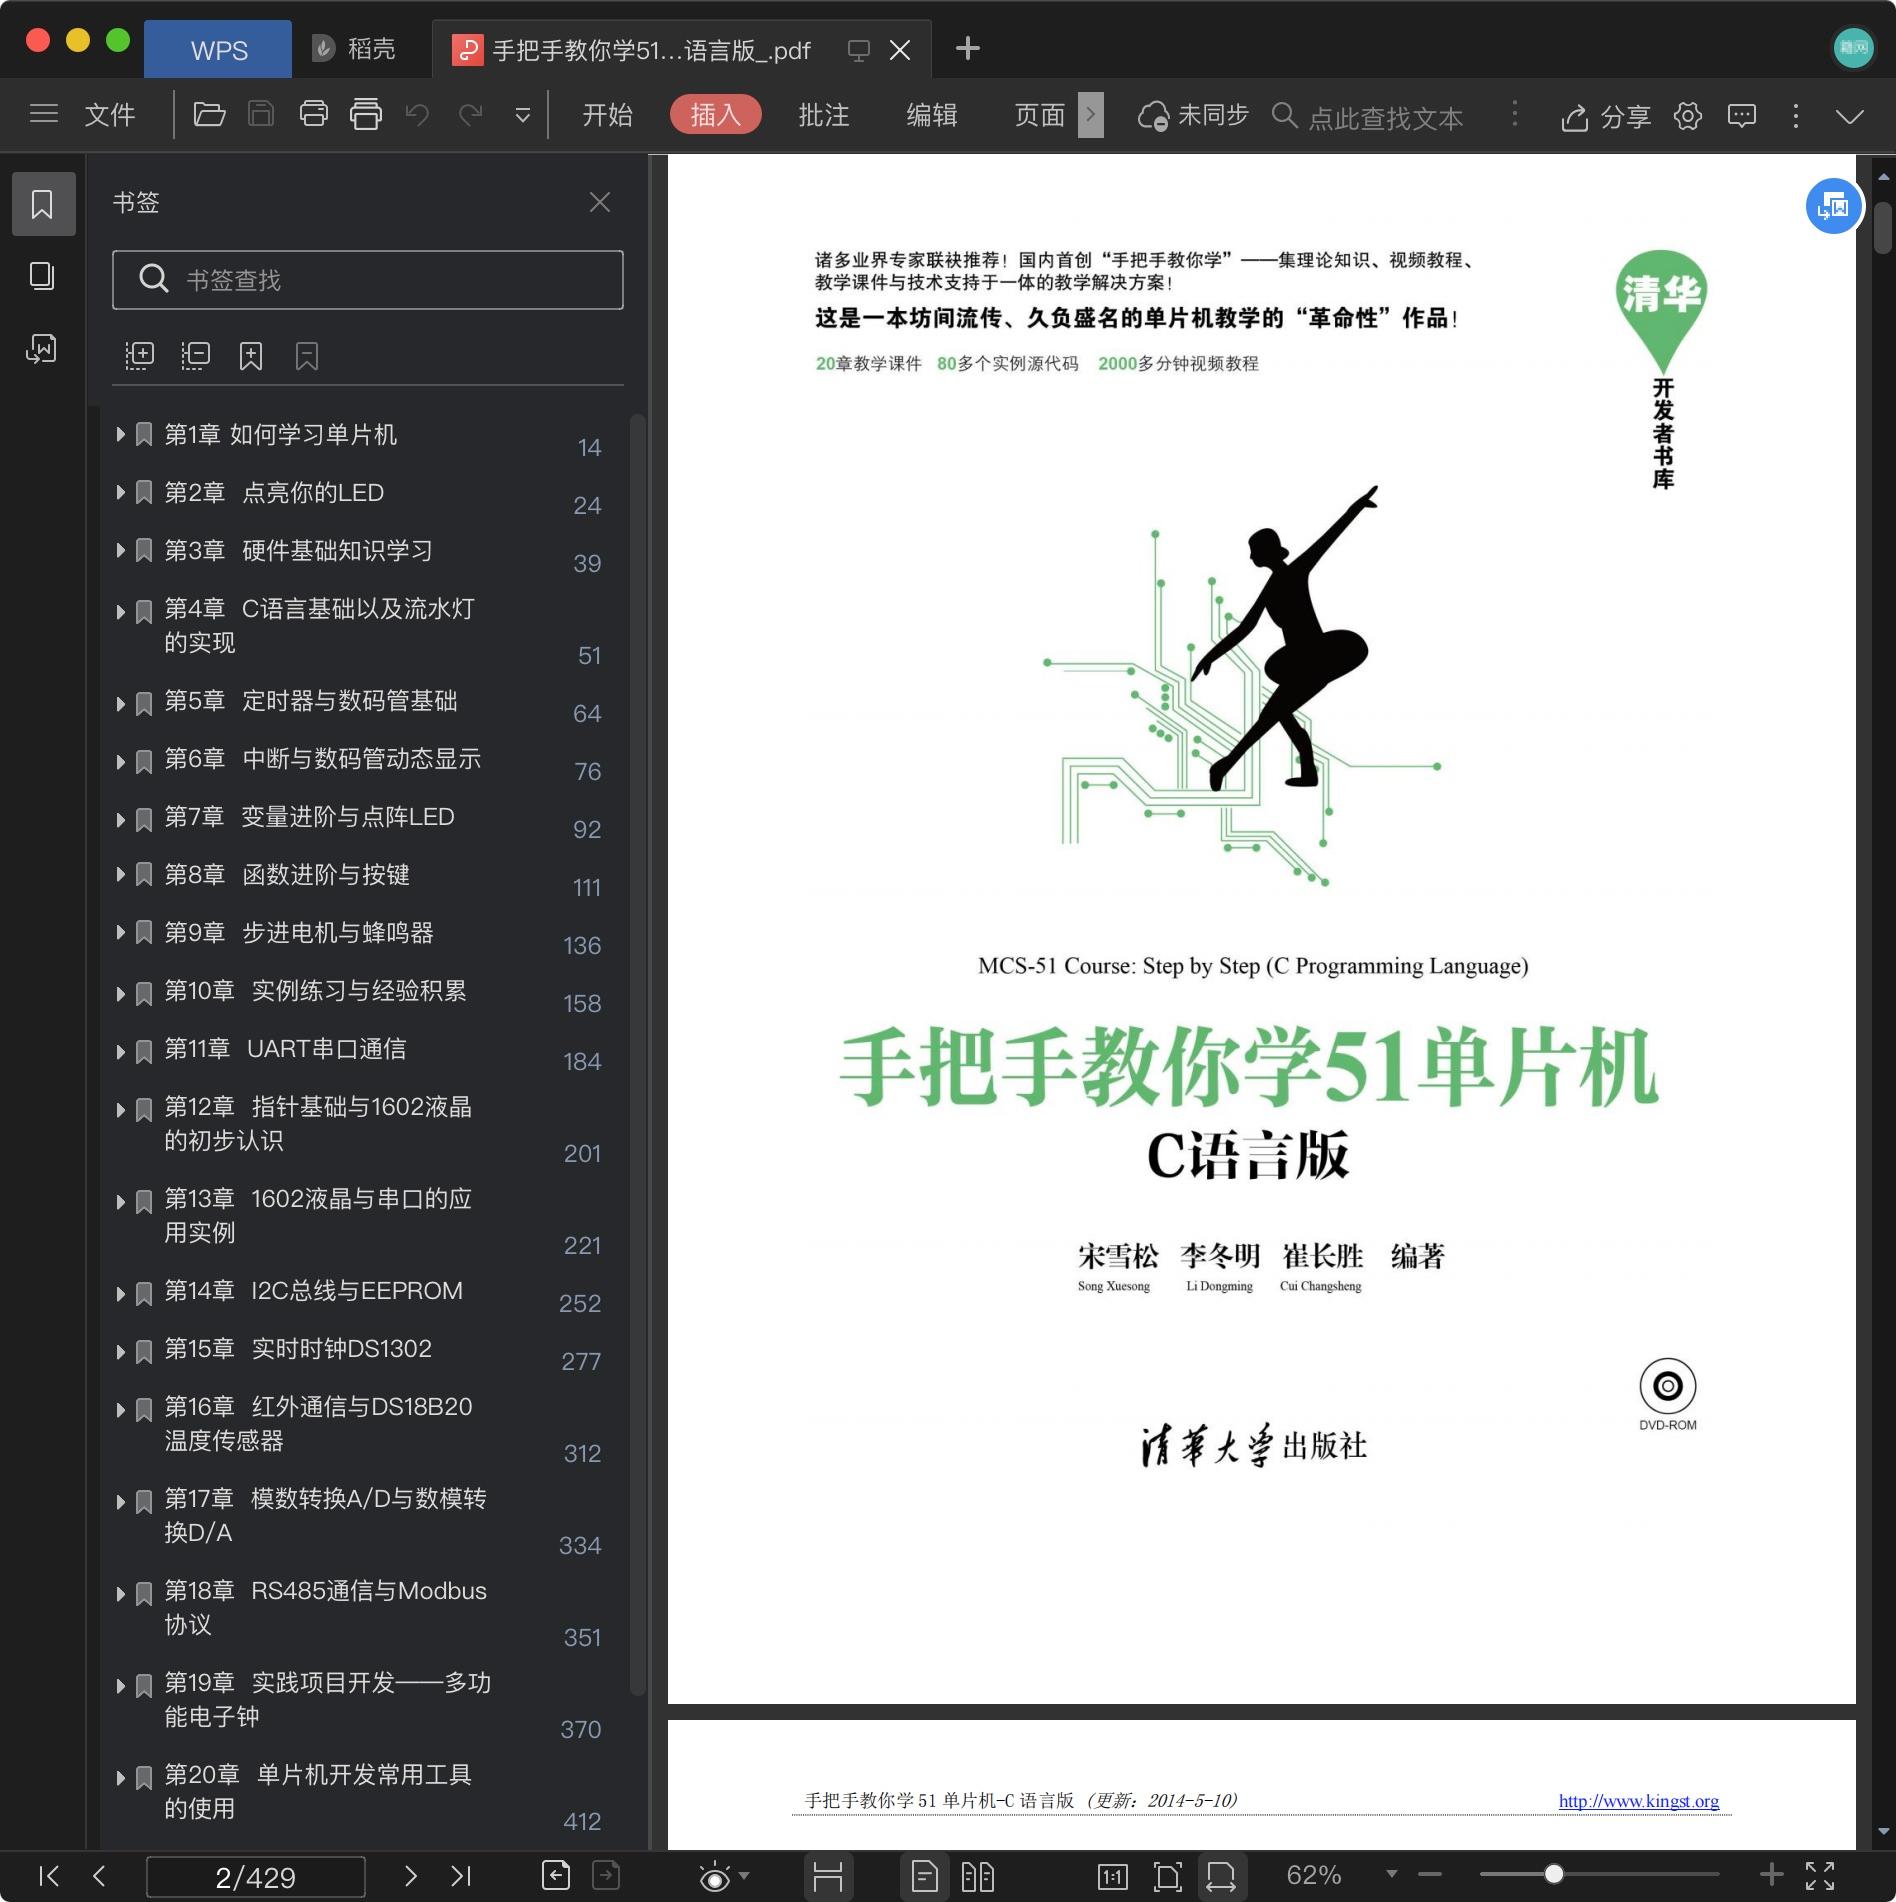
Task: Click the page number field 2/429
Action: pos(256,1877)
